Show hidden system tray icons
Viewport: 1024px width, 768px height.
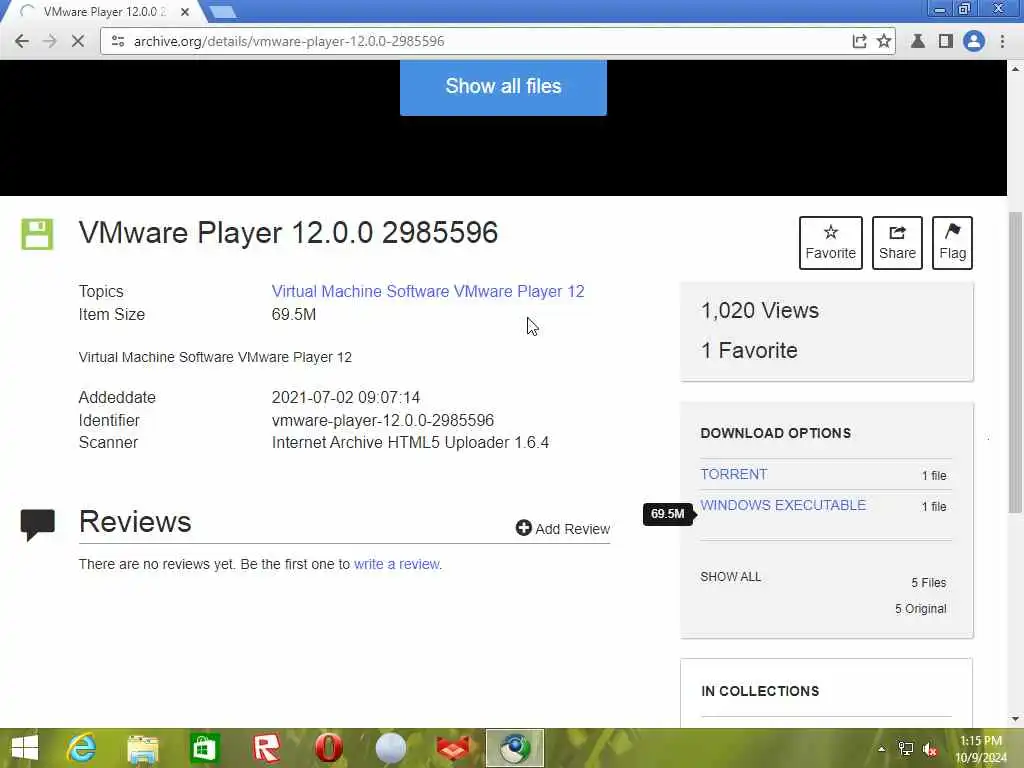coord(882,749)
